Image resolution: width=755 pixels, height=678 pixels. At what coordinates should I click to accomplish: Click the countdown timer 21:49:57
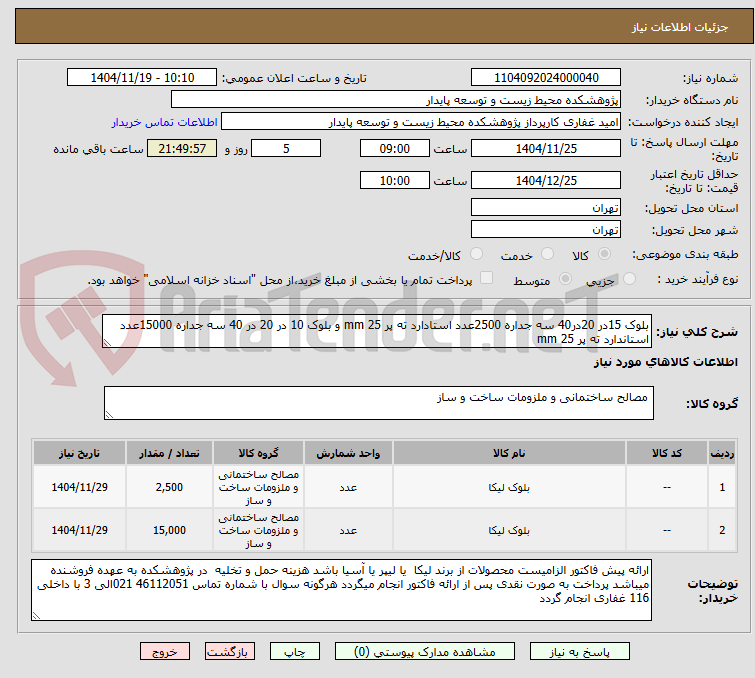182,148
